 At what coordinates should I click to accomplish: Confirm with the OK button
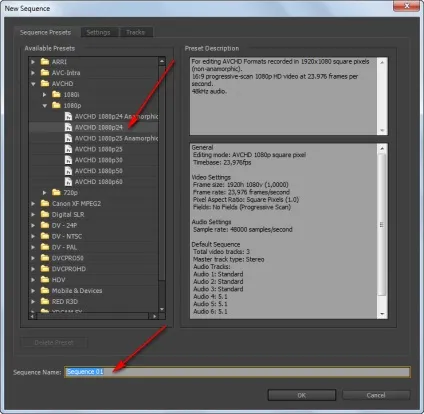coord(302,395)
